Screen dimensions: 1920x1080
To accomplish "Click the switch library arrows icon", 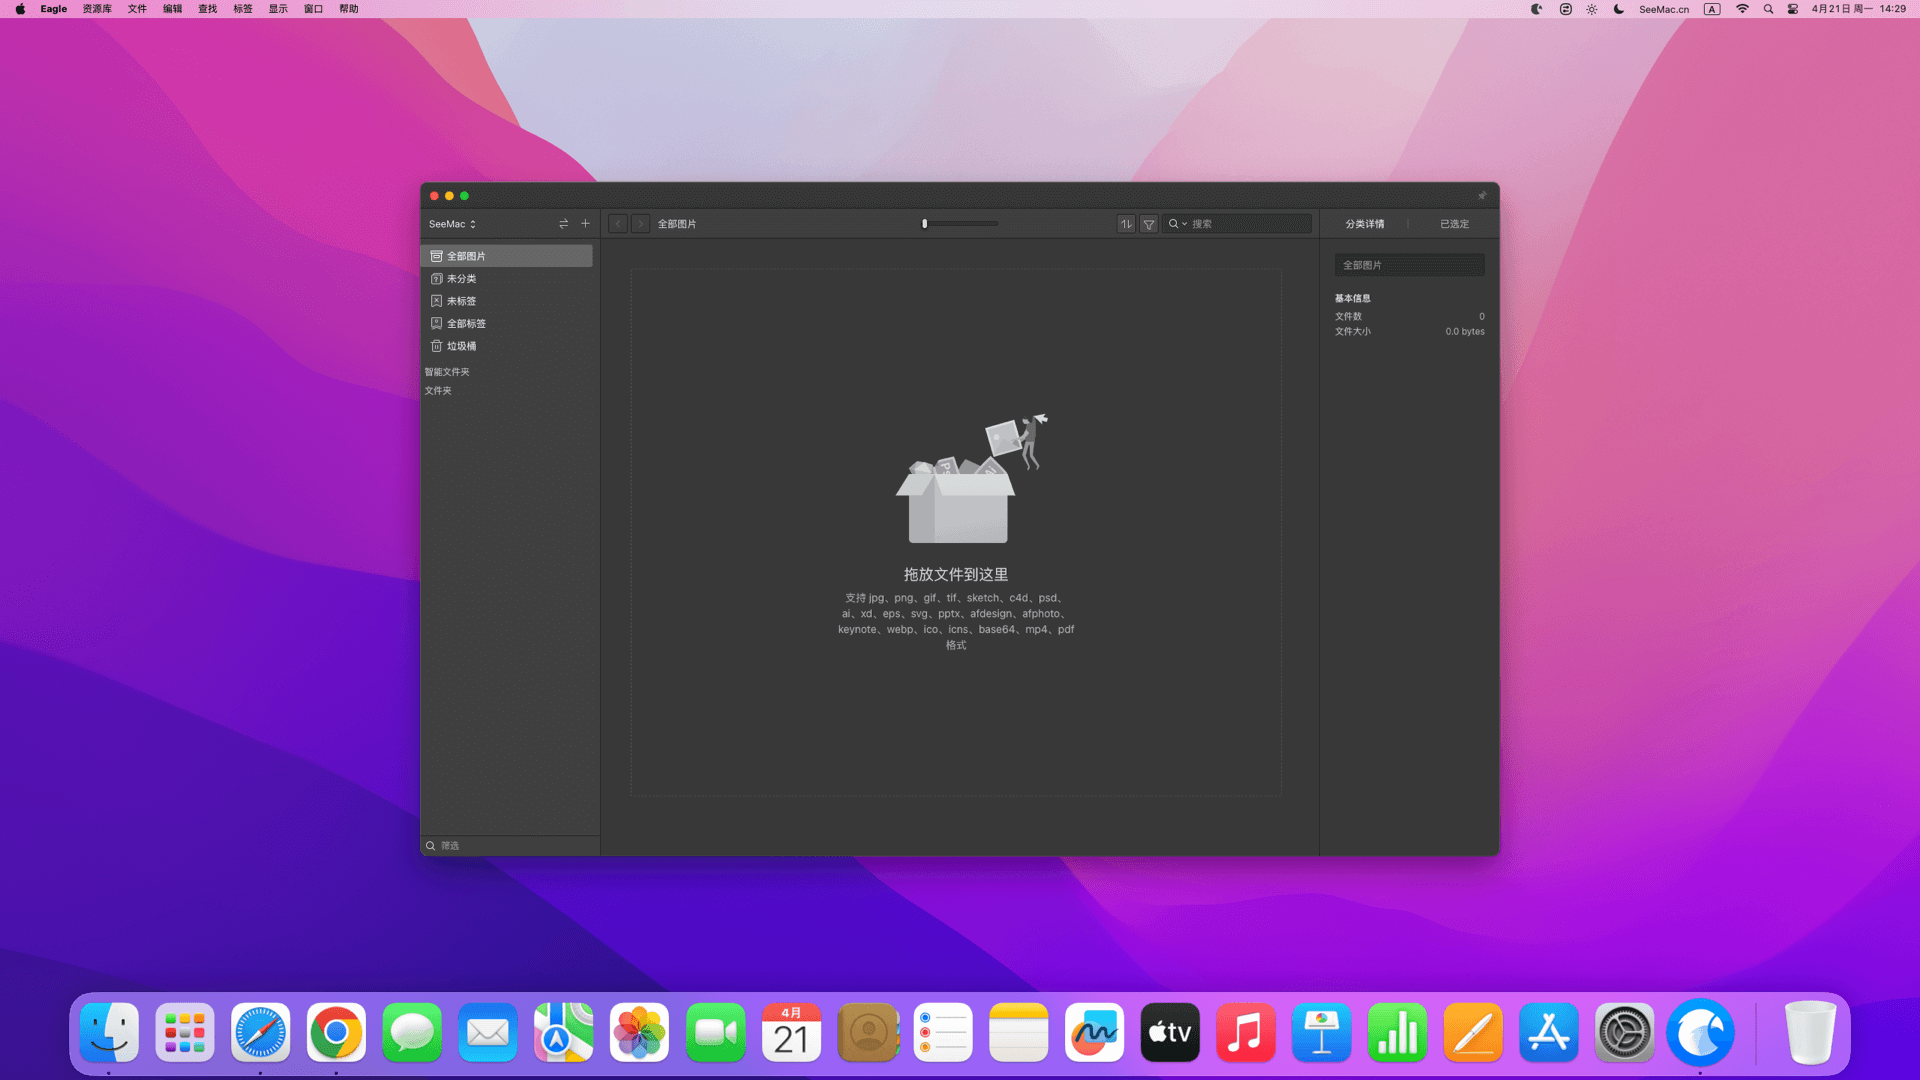I will pyautogui.click(x=564, y=224).
